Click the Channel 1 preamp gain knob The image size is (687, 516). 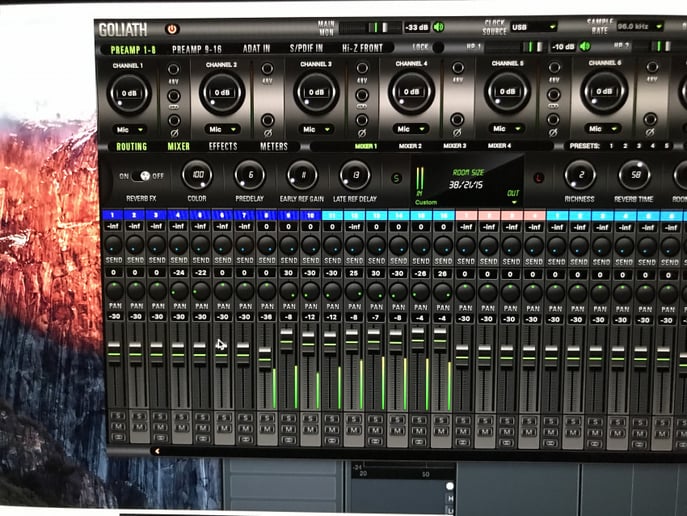[x=129, y=93]
